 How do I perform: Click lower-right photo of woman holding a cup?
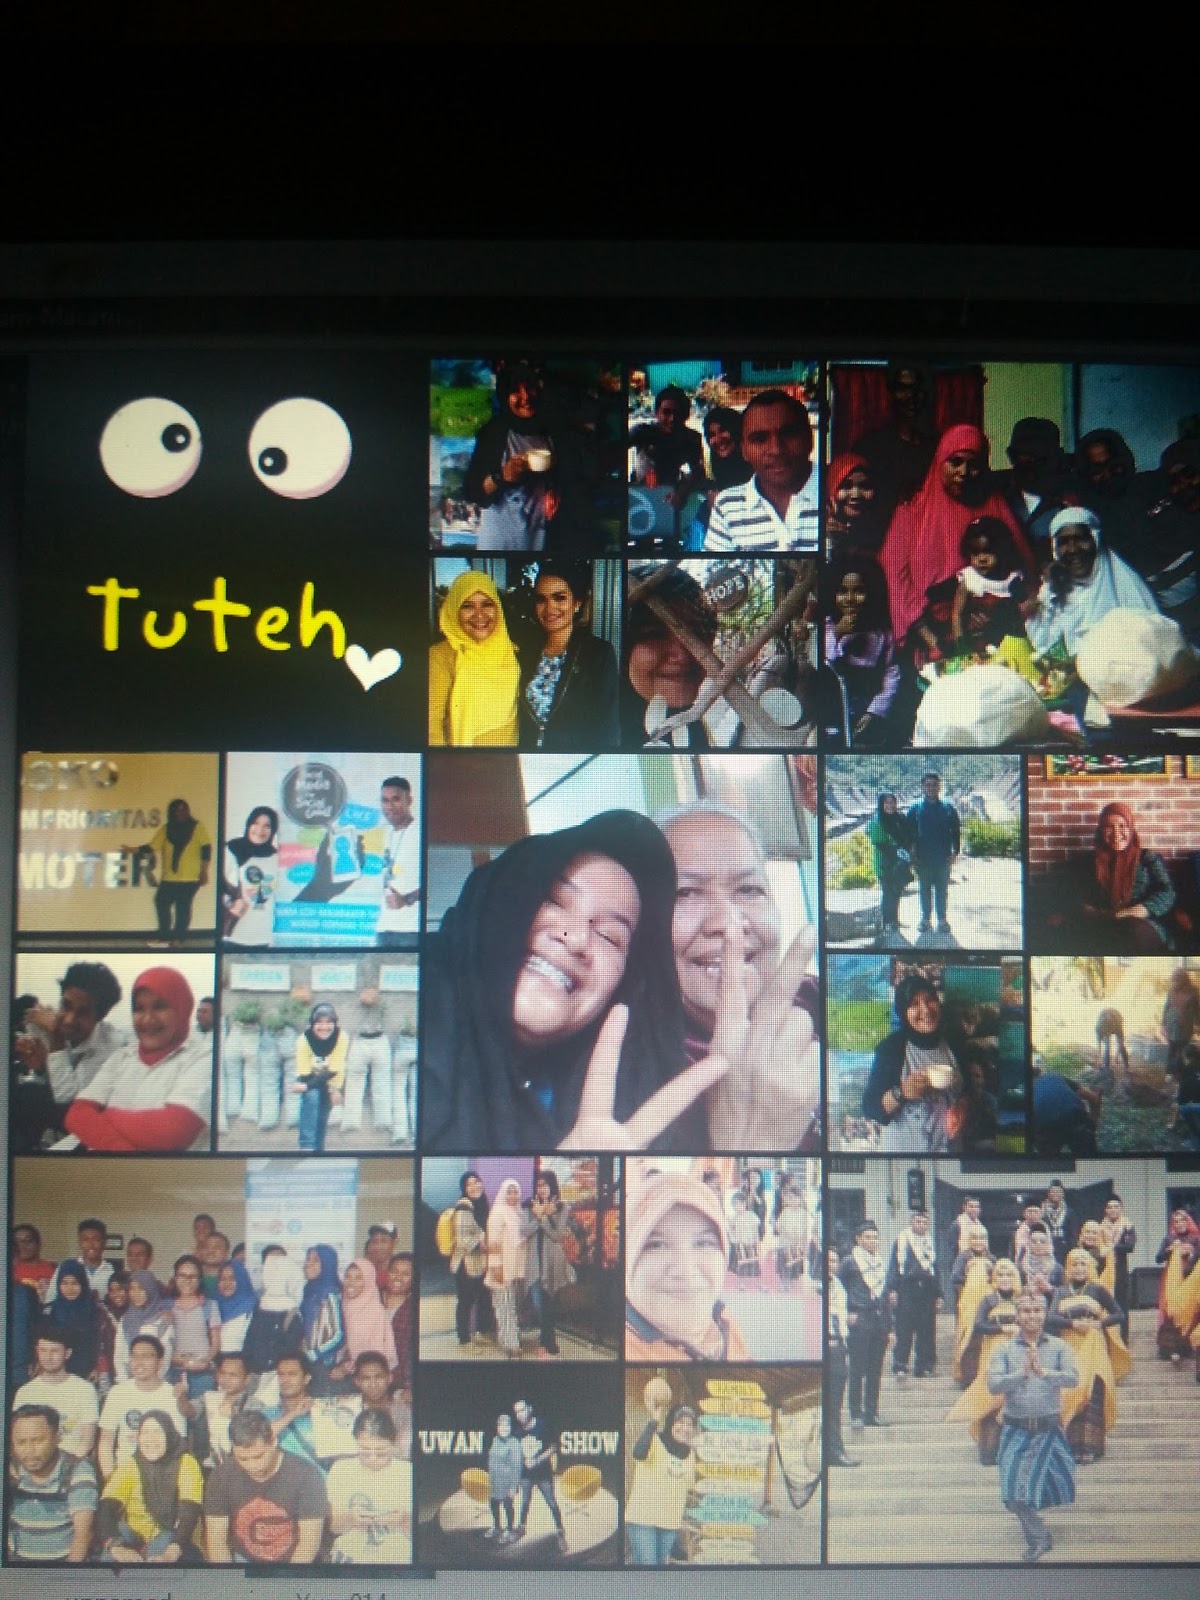pyautogui.click(x=925, y=1053)
